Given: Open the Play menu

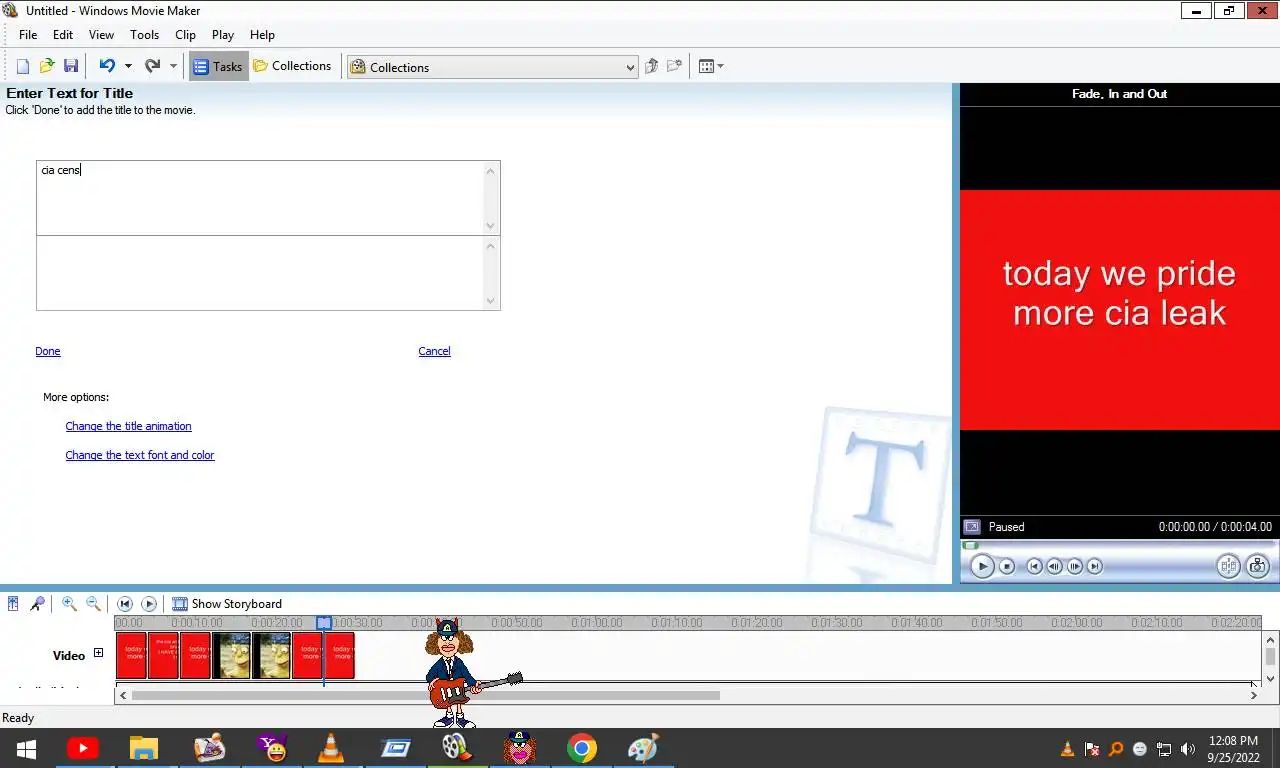Looking at the screenshot, I should 223,34.
